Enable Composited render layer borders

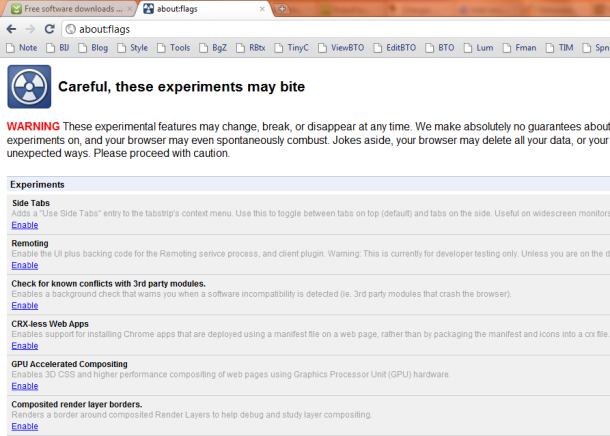[25, 426]
